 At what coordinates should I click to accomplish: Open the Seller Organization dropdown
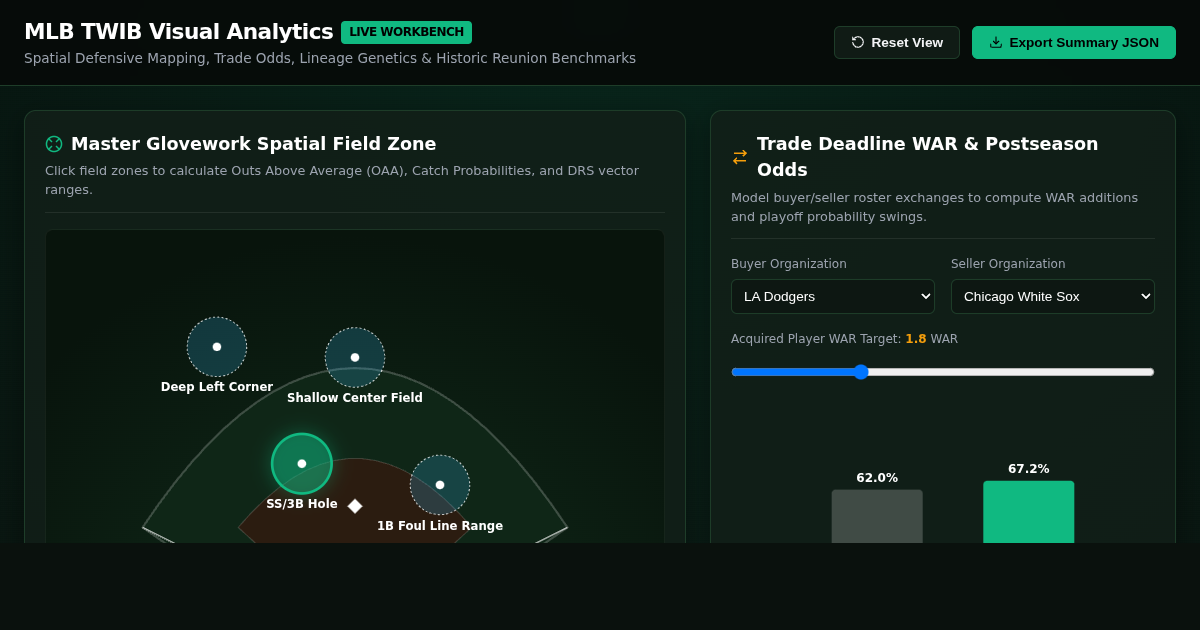[1053, 296]
